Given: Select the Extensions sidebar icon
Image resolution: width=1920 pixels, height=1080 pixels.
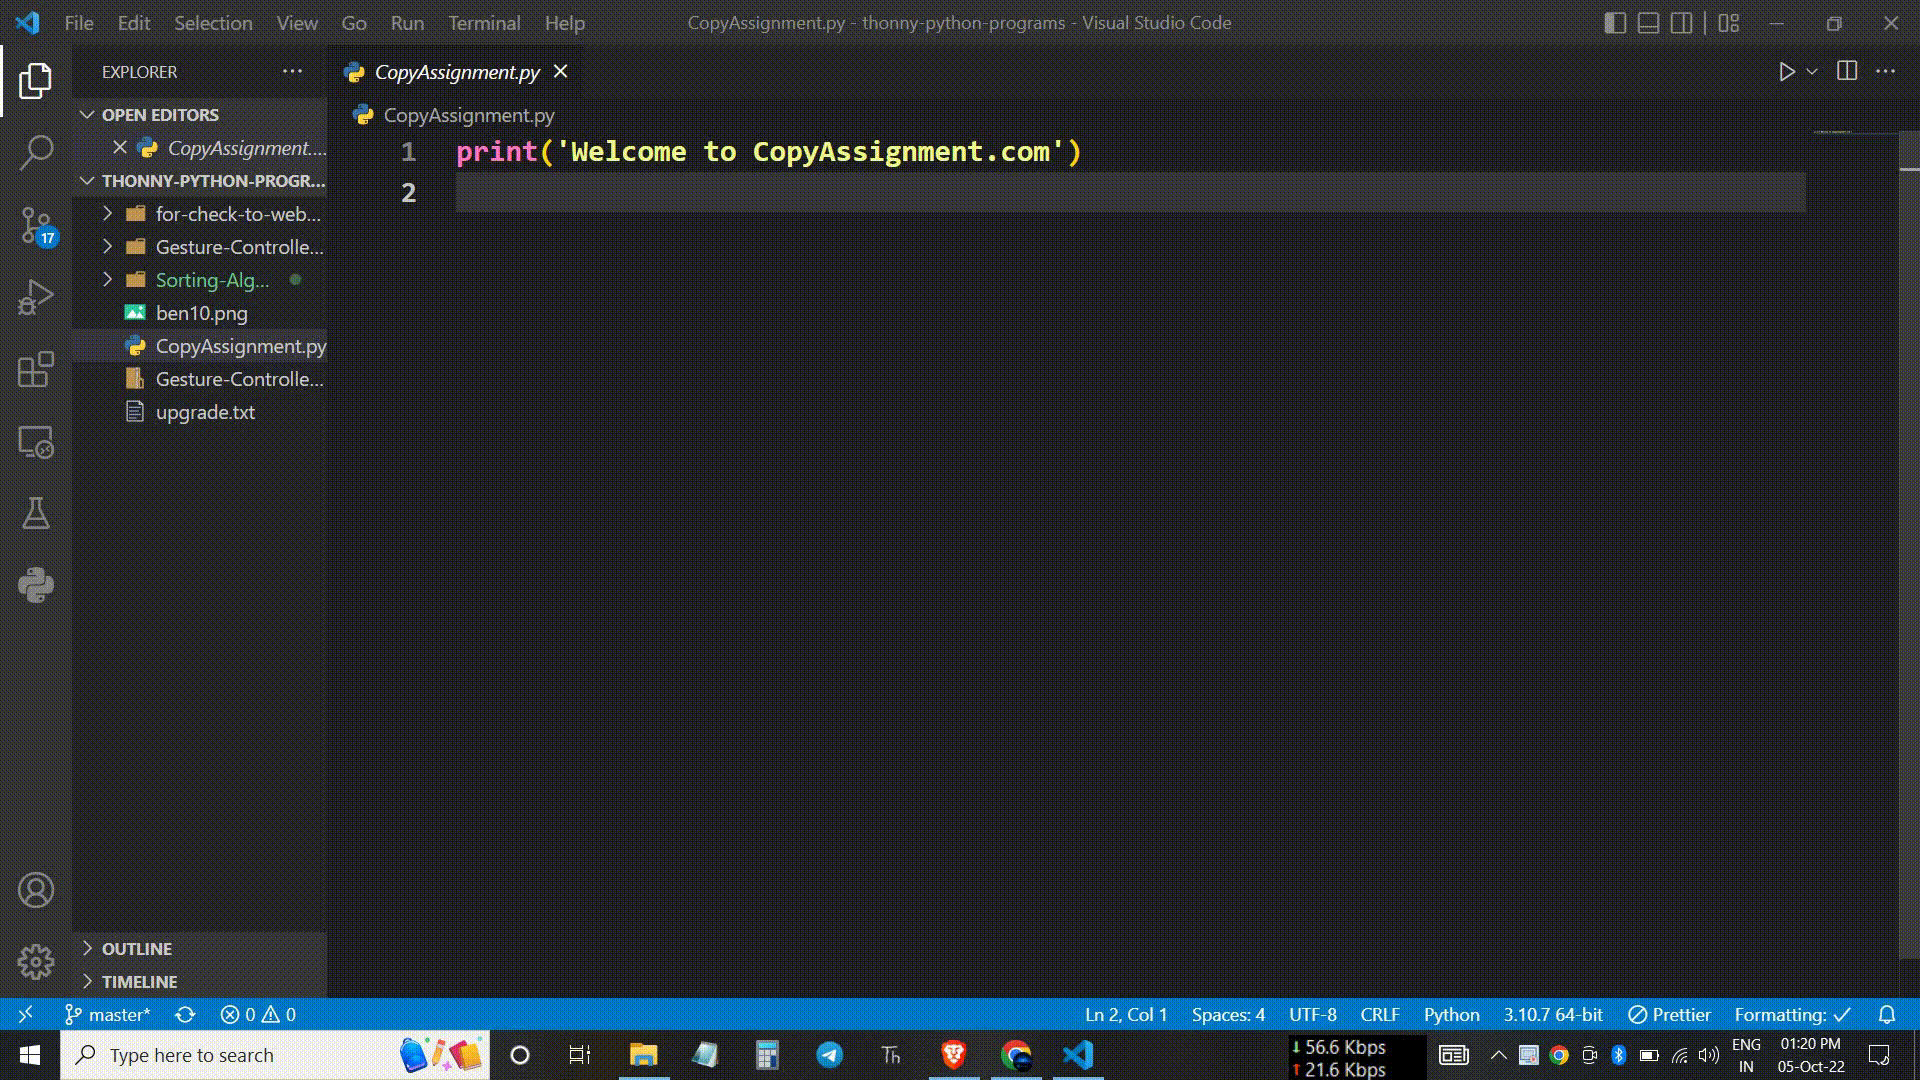Looking at the screenshot, I should (x=36, y=369).
